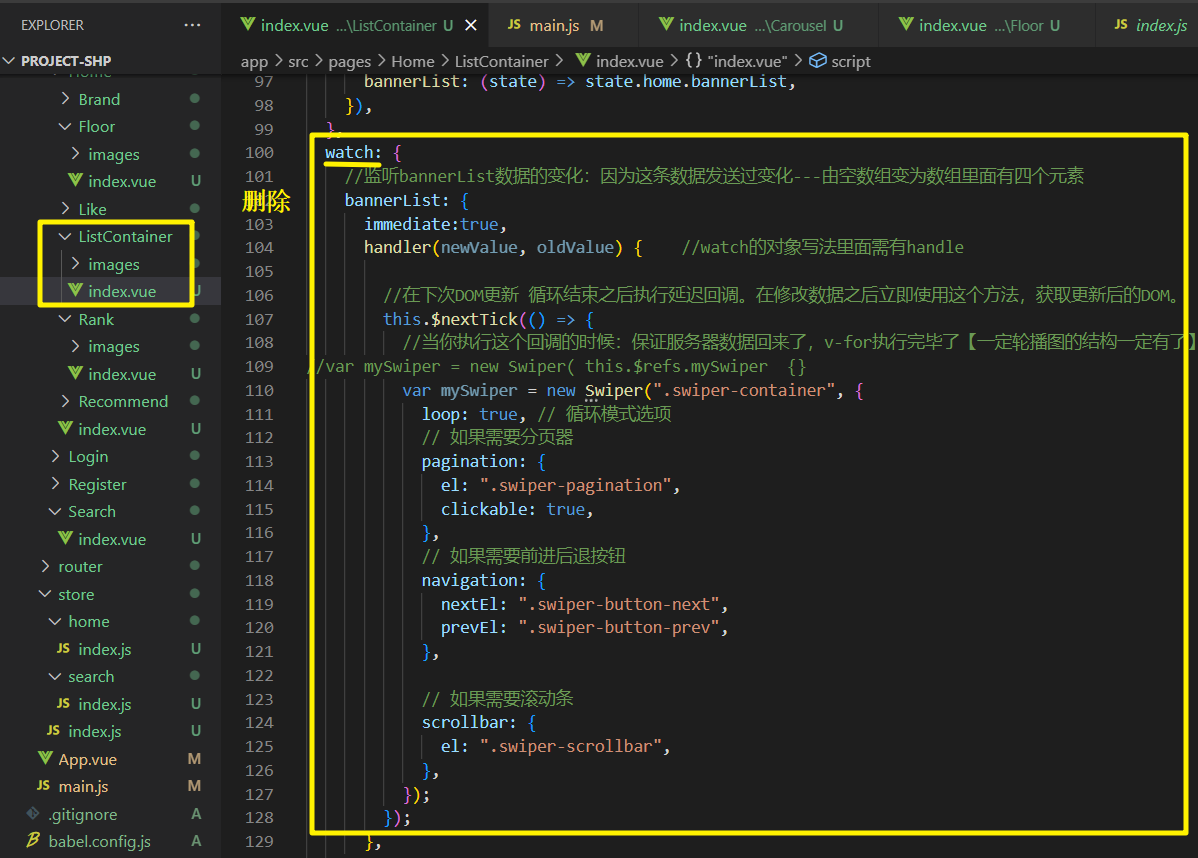This screenshot has height=858, width=1198.
Task: Open the Home breadcrumb entry
Action: coord(413,61)
